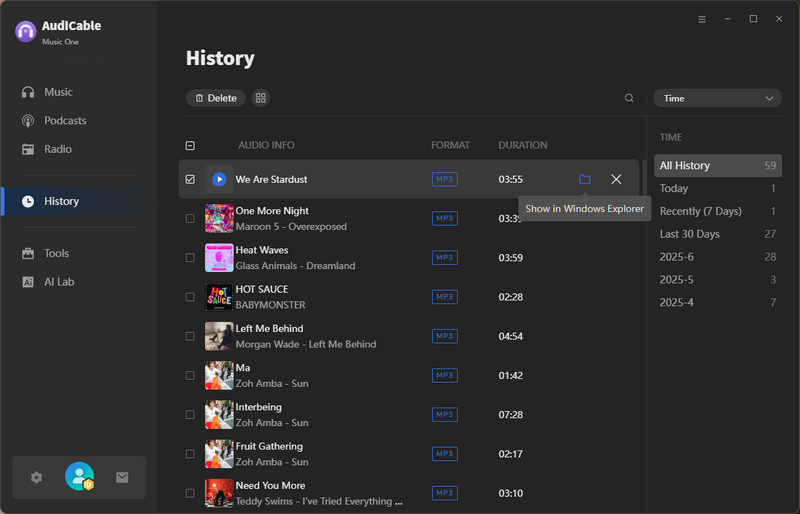The width and height of the screenshot is (800, 514).
Task: Play the We Are Stardust track
Action: point(219,179)
